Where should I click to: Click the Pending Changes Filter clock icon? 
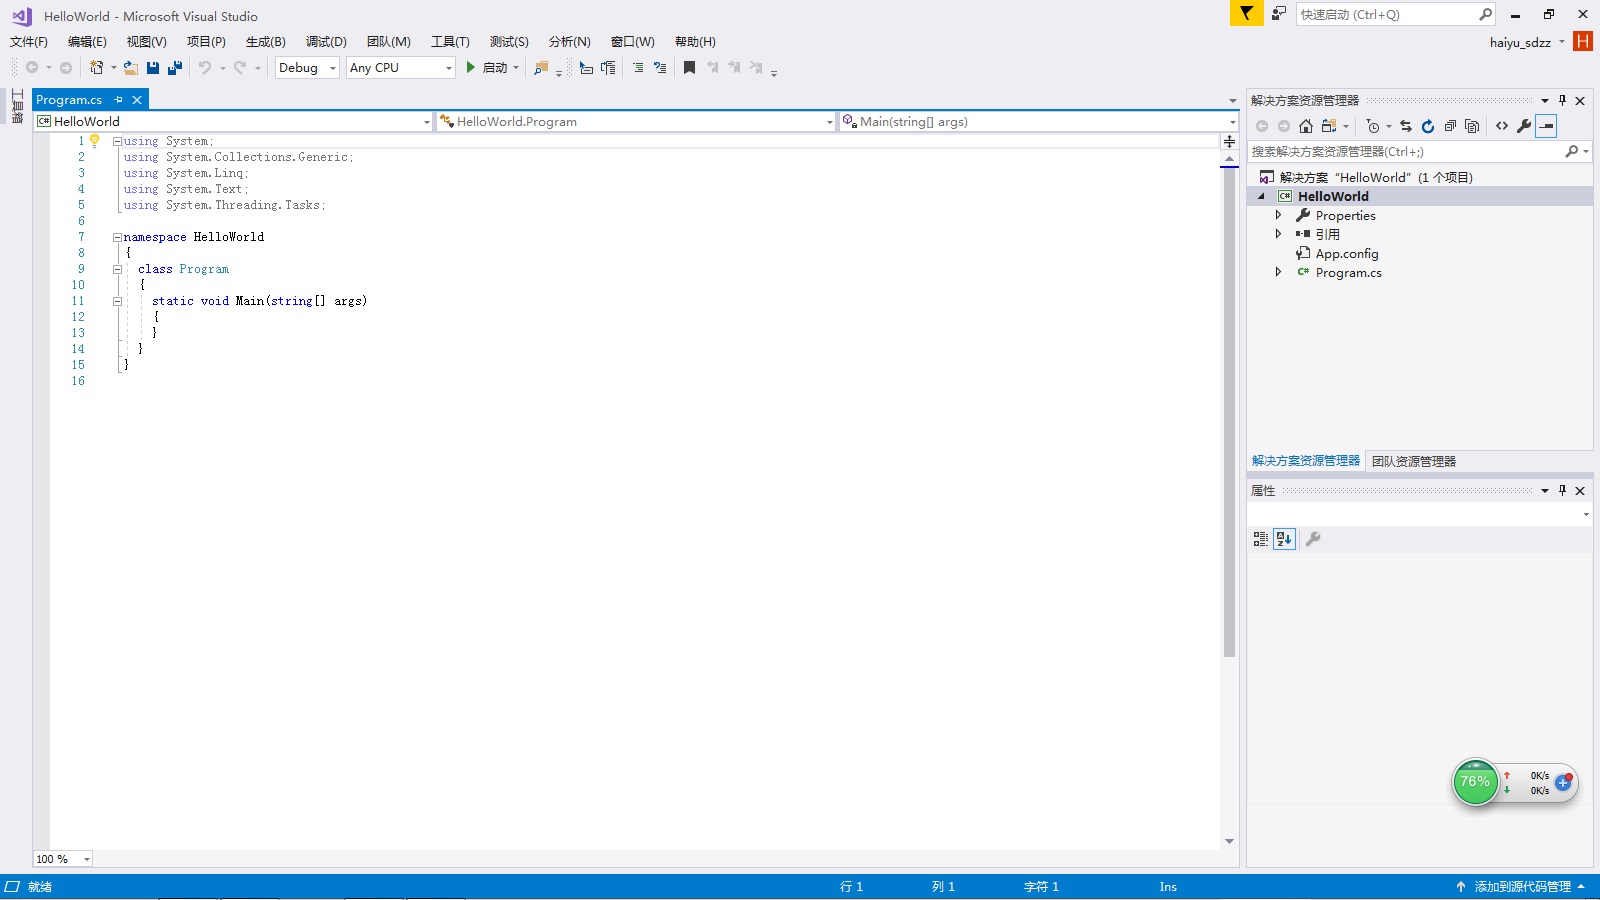click(1373, 126)
